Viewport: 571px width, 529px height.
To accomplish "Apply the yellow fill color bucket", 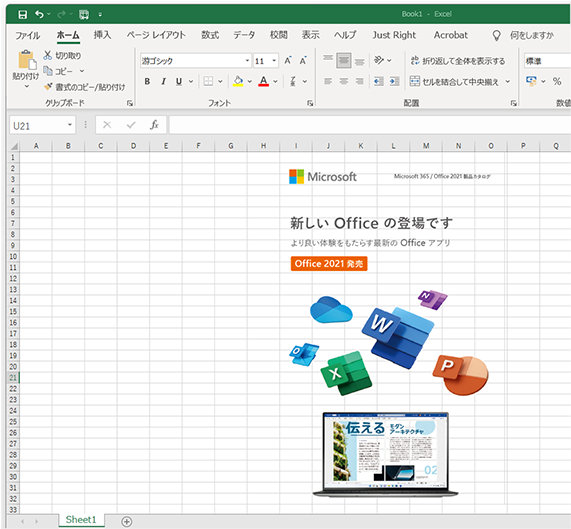I will pyautogui.click(x=238, y=81).
